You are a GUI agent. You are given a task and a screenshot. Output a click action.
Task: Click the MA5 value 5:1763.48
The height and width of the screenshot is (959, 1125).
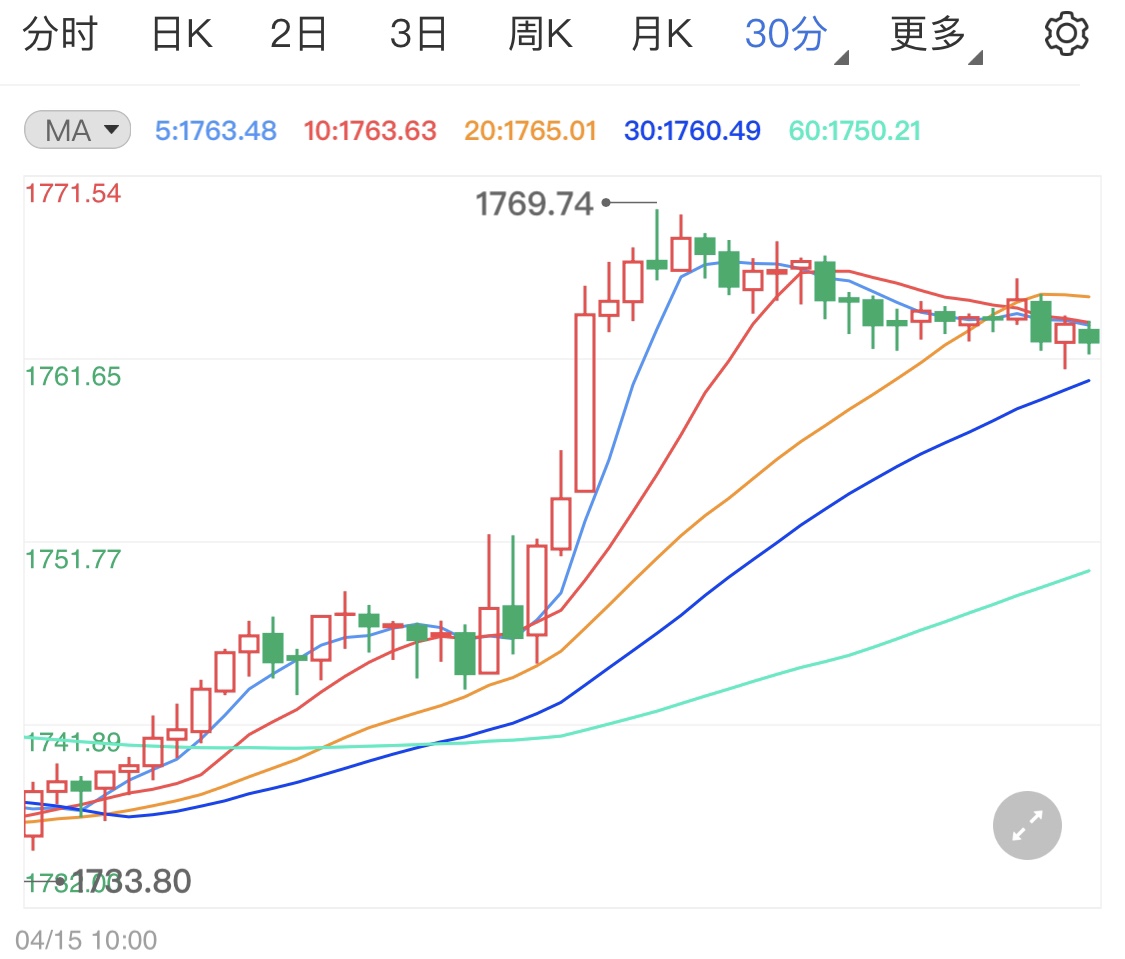(216, 131)
